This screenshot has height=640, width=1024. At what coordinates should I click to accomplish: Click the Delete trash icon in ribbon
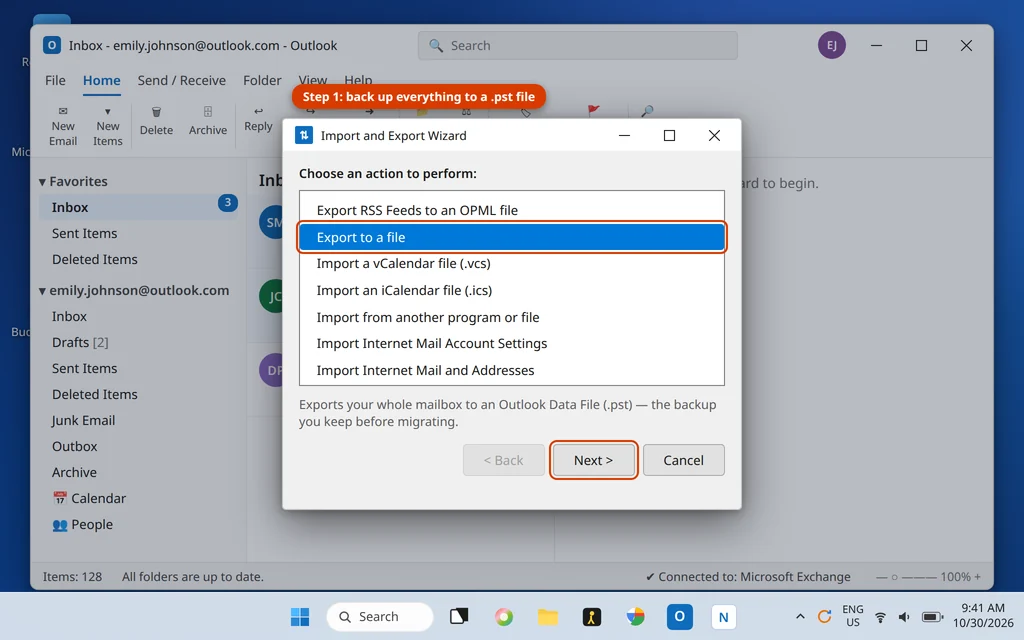point(156,112)
